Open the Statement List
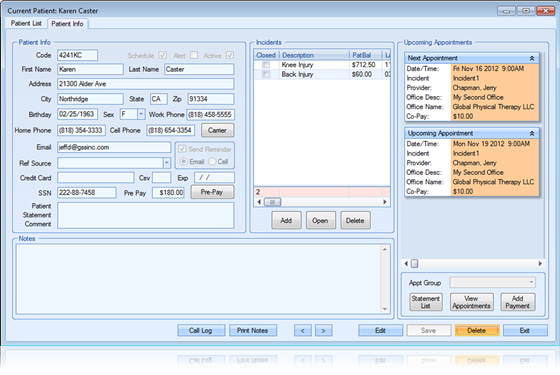This screenshot has height=375, width=560. coord(426,302)
